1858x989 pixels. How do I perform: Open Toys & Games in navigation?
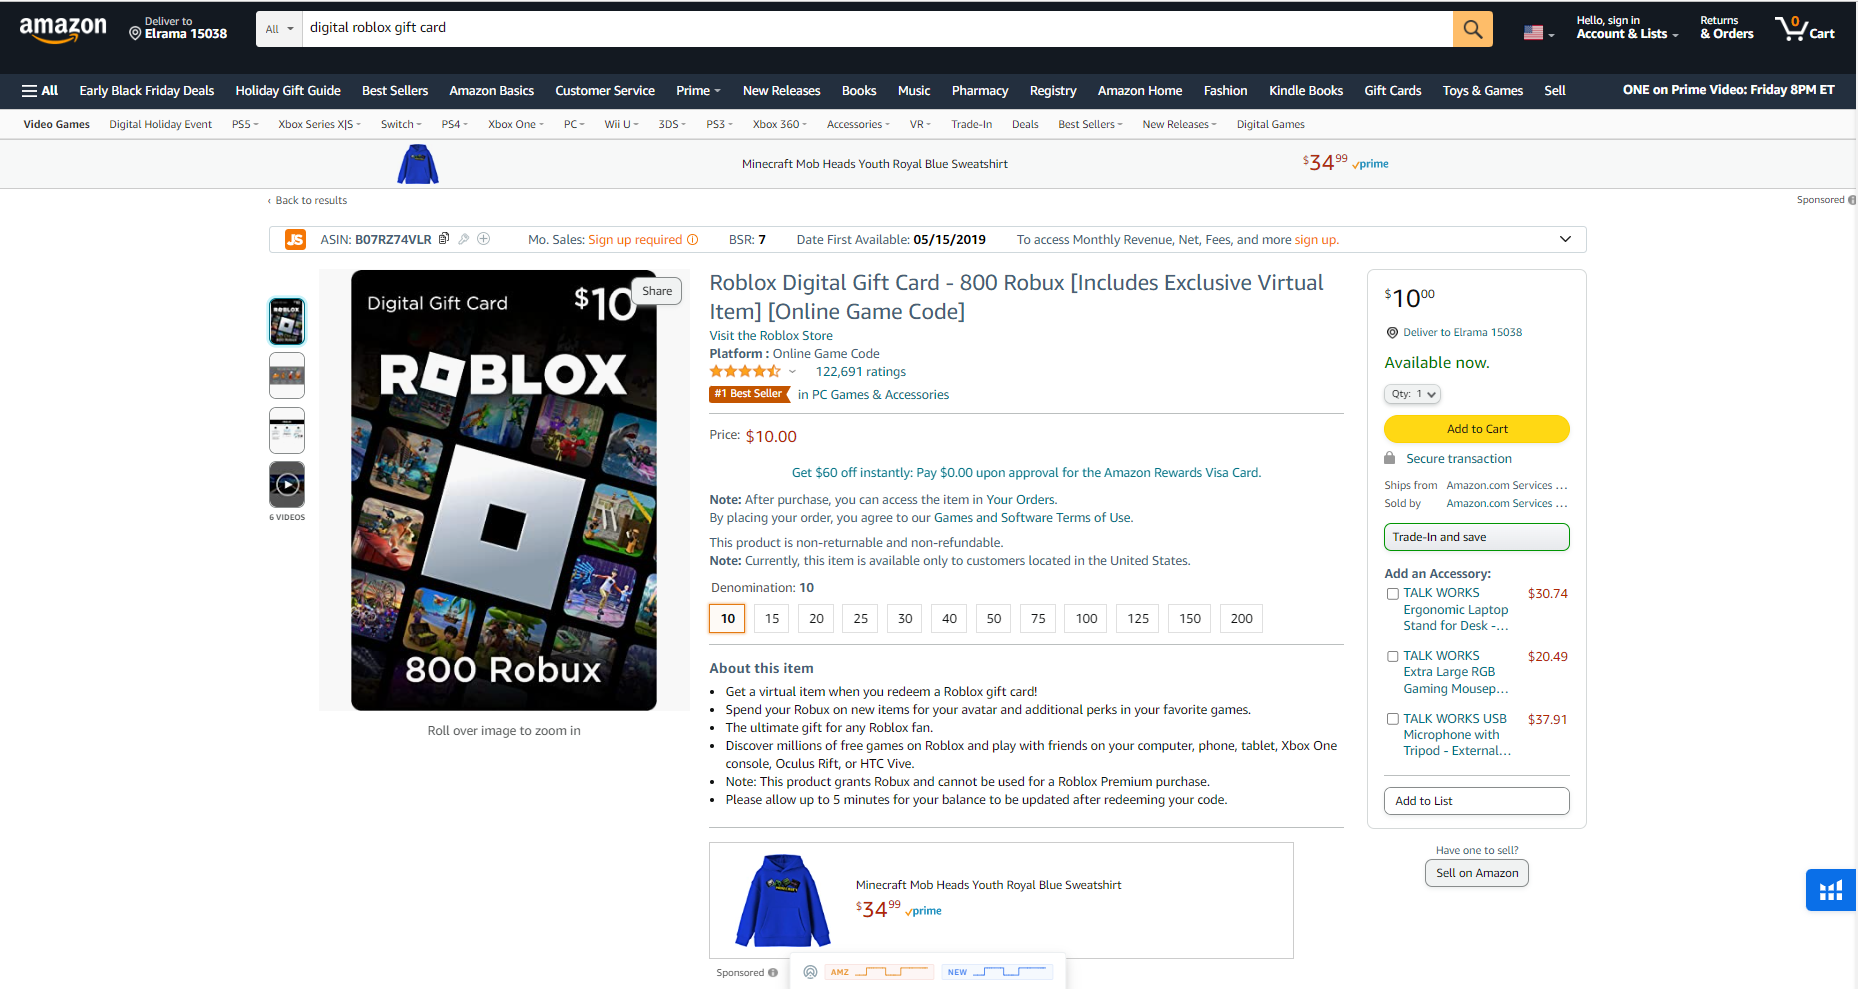click(x=1483, y=90)
